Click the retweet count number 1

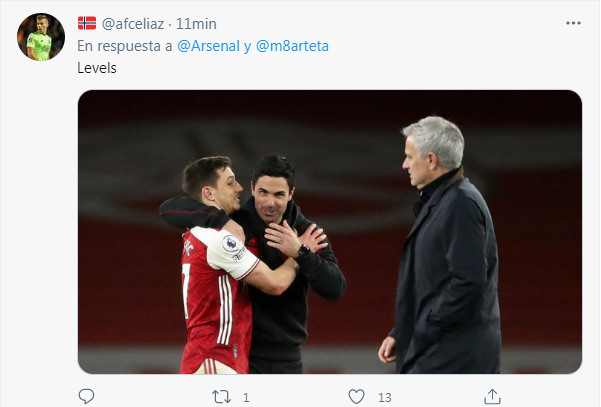[x=246, y=397]
